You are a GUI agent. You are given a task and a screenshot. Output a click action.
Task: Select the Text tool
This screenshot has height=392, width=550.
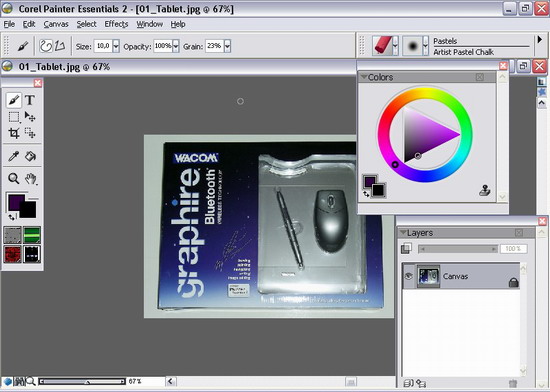coord(30,100)
